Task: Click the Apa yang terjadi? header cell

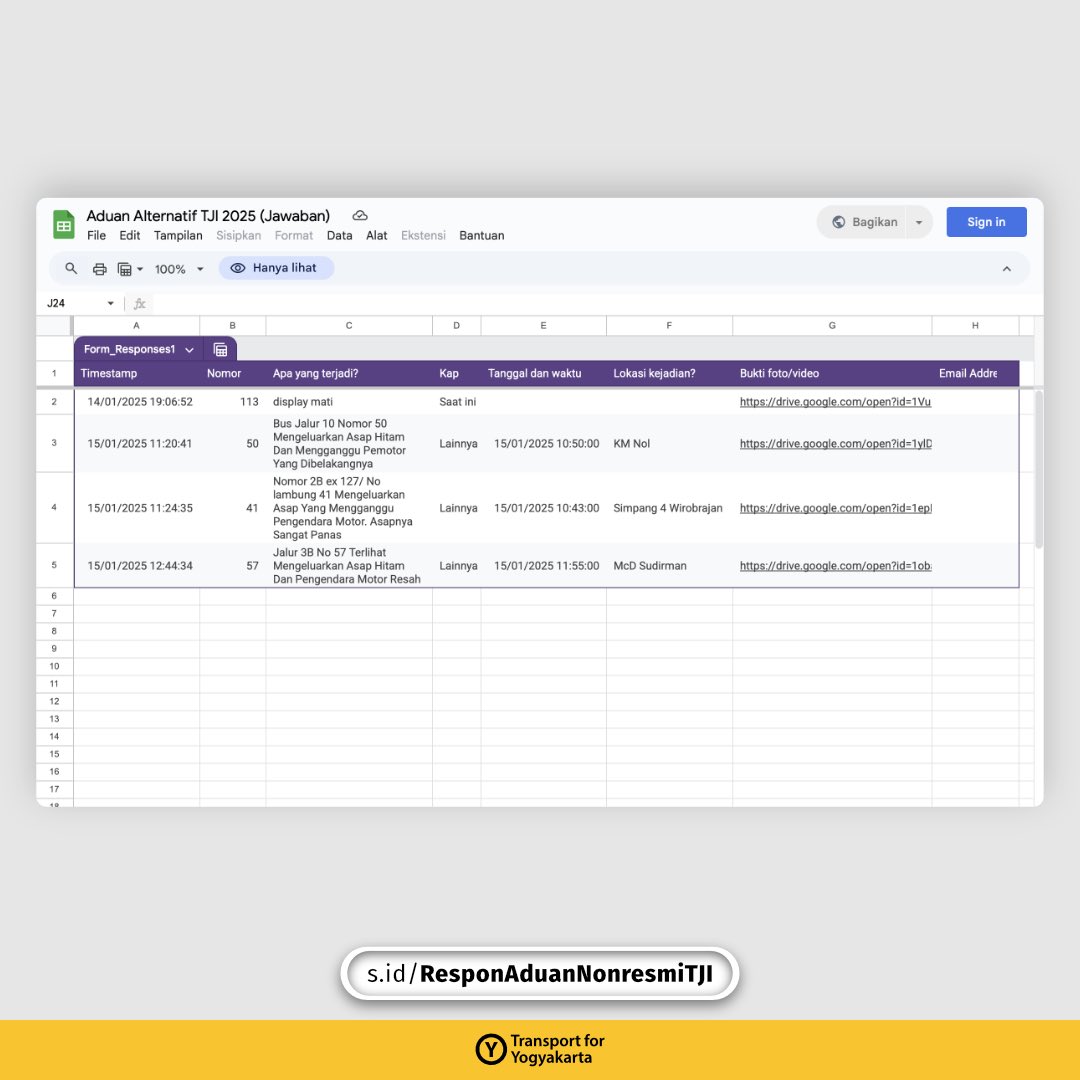Action: pyautogui.click(x=349, y=373)
